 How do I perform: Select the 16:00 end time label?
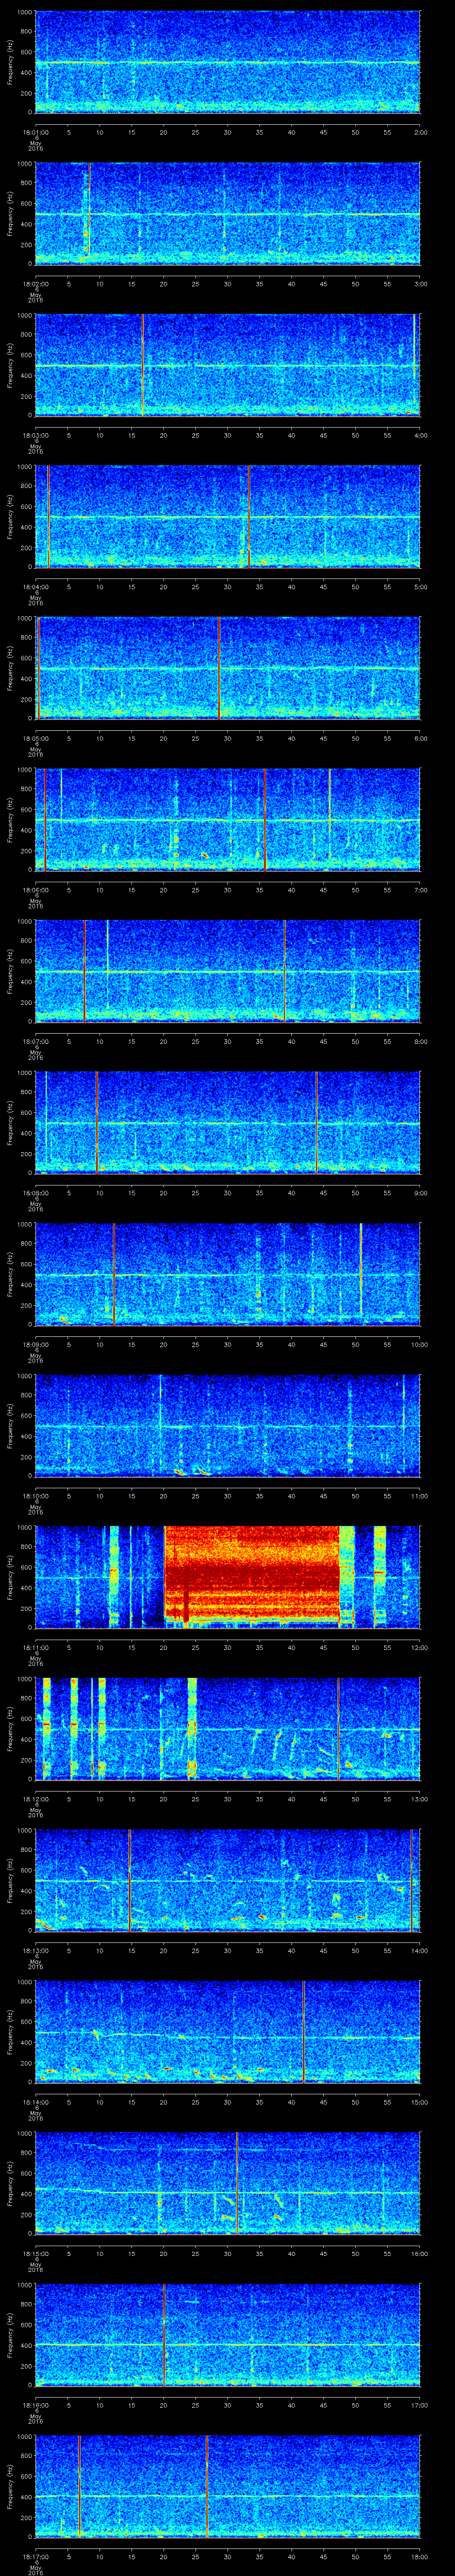tap(419, 2253)
